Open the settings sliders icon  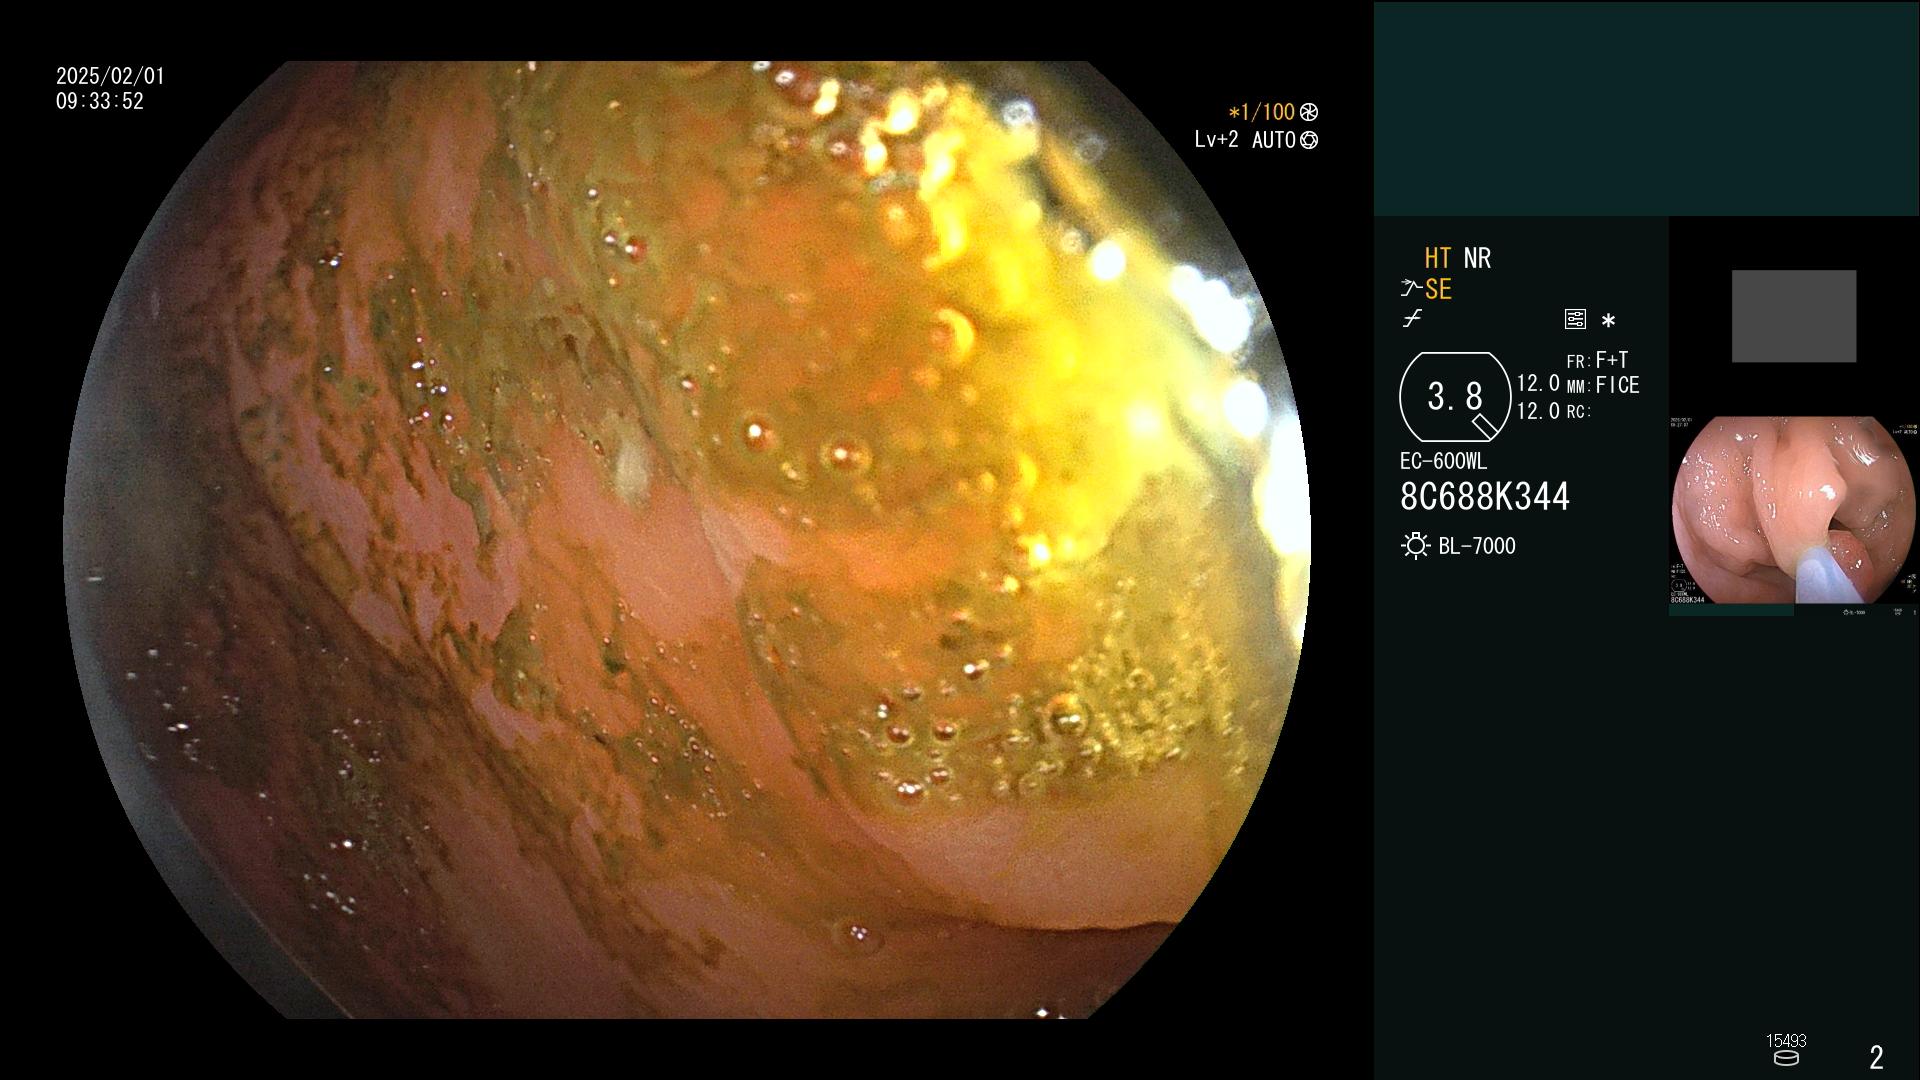click(1575, 319)
